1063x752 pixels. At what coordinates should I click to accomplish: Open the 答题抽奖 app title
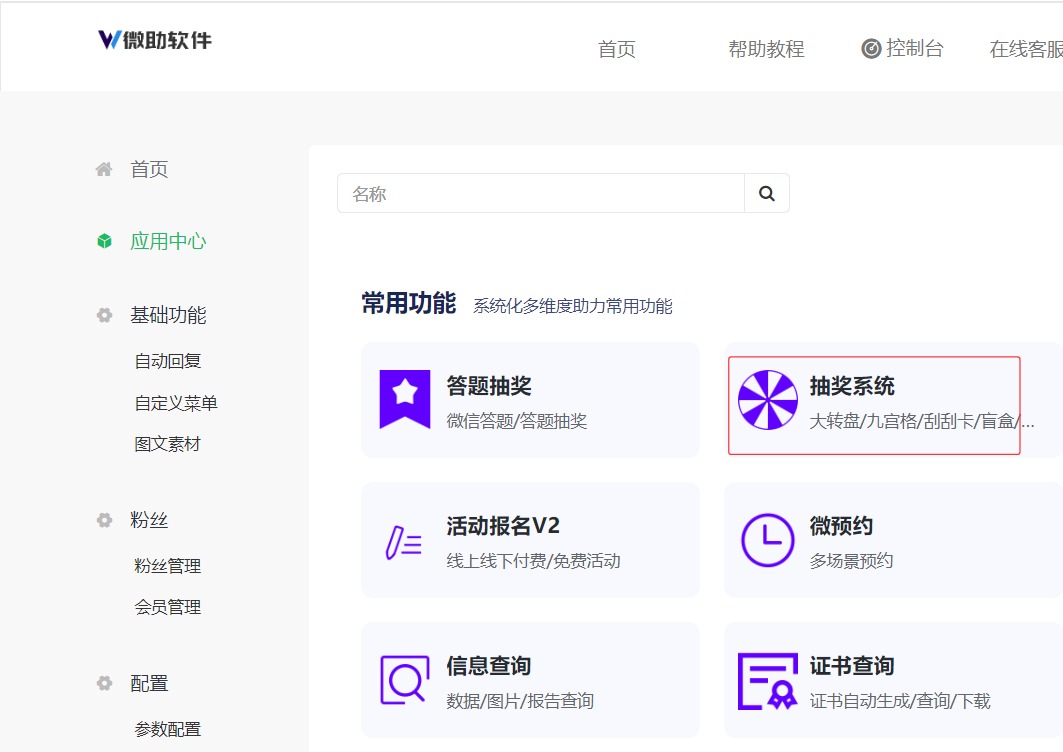pos(489,386)
